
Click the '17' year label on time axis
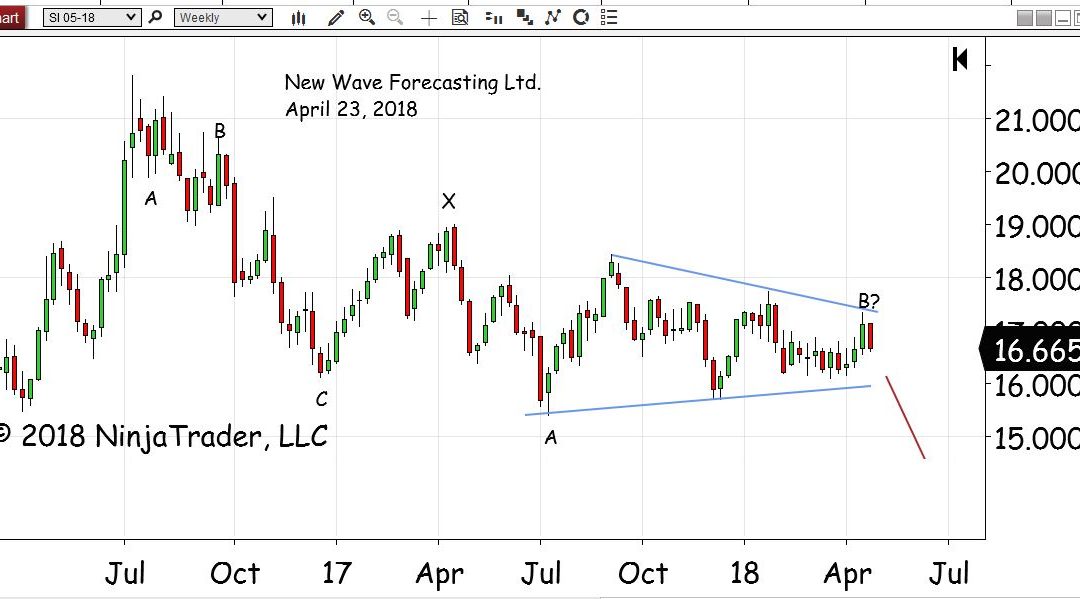pyautogui.click(x=336, y=573)
